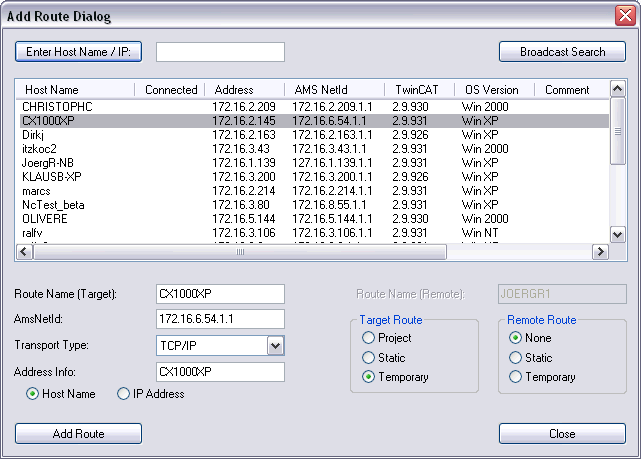Screen dimensions: 641x459
Task: Focus the host name search input field
Action: pos(220,52)
